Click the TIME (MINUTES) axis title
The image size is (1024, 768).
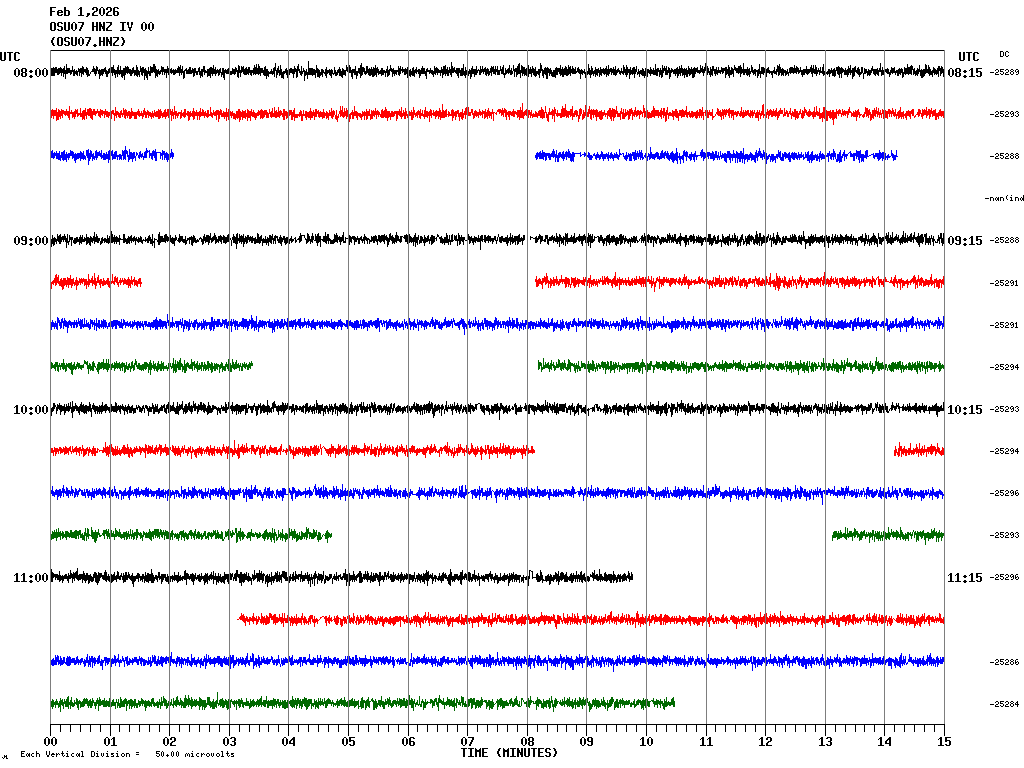[509, 753]
